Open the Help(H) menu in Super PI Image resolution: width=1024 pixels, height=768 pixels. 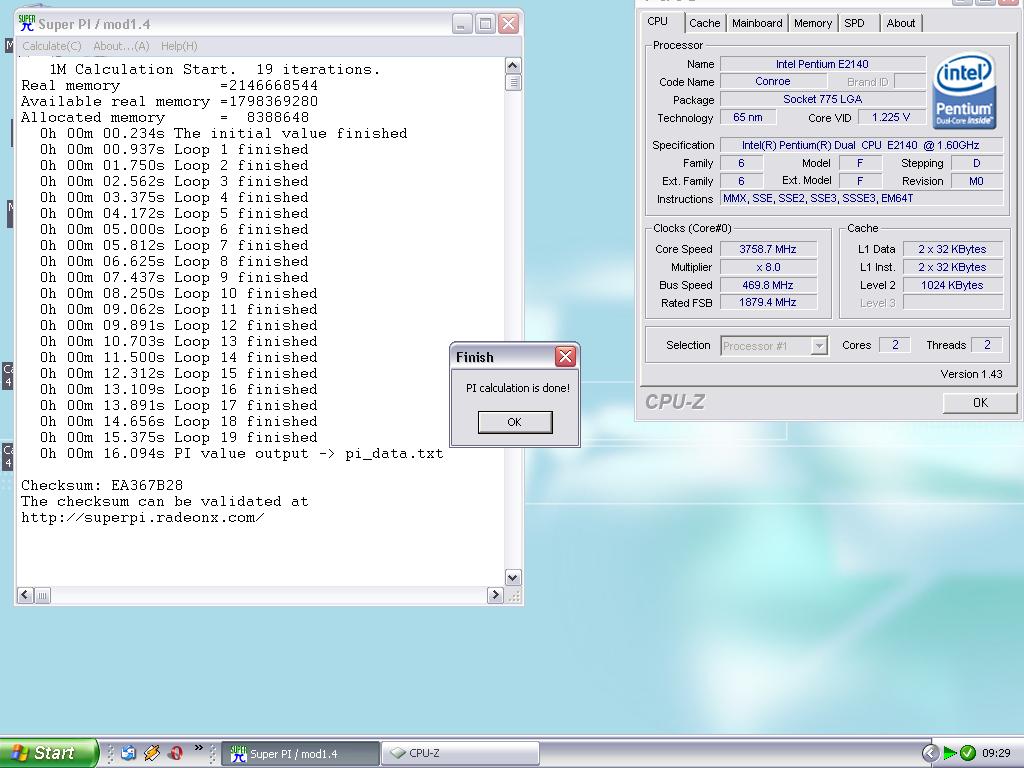(x=179, y=46)
